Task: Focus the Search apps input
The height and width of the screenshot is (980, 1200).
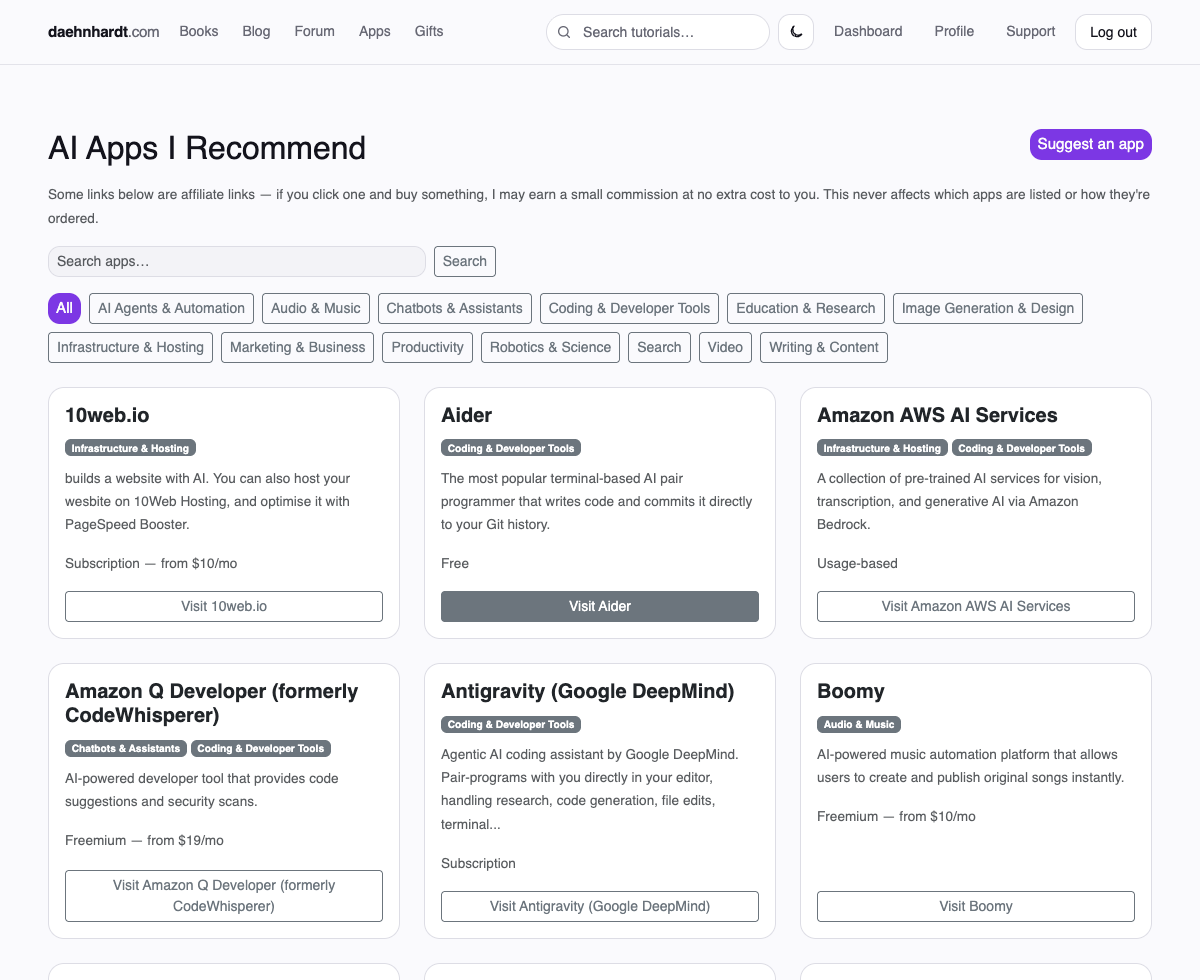Action: 237,261
